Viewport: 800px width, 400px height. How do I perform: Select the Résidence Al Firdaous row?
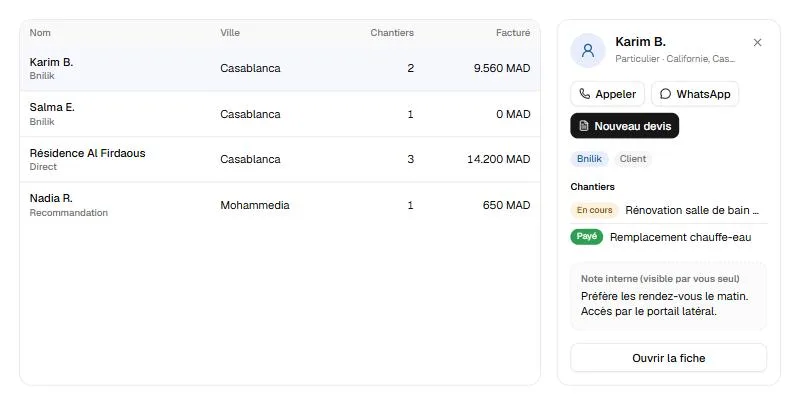pos(280,159)
